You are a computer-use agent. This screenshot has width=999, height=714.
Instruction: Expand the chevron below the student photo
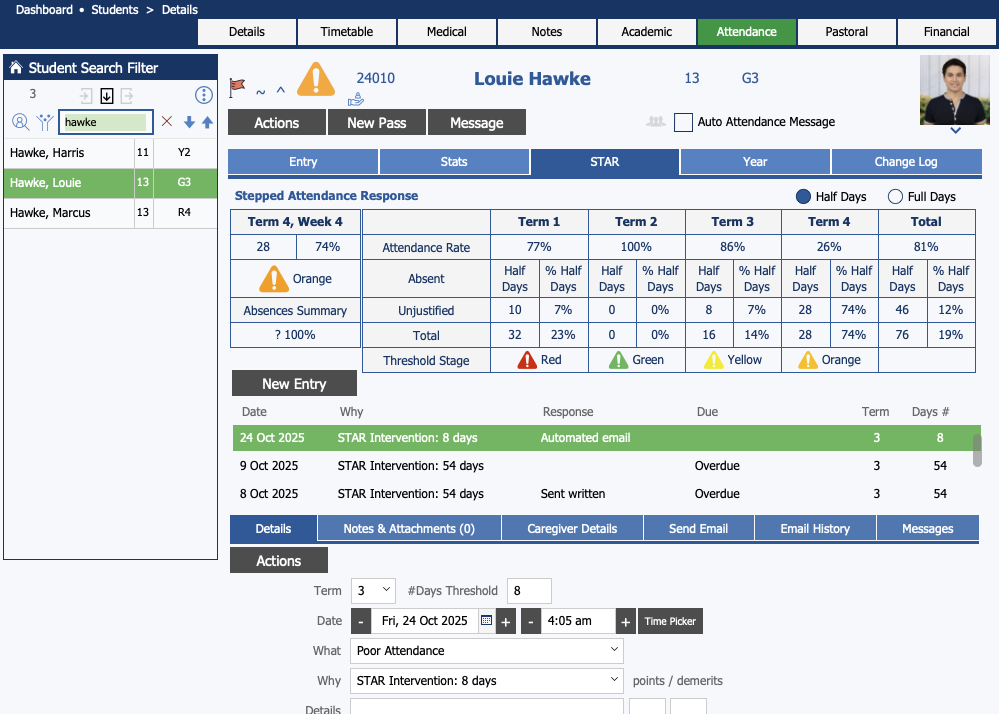955,130
